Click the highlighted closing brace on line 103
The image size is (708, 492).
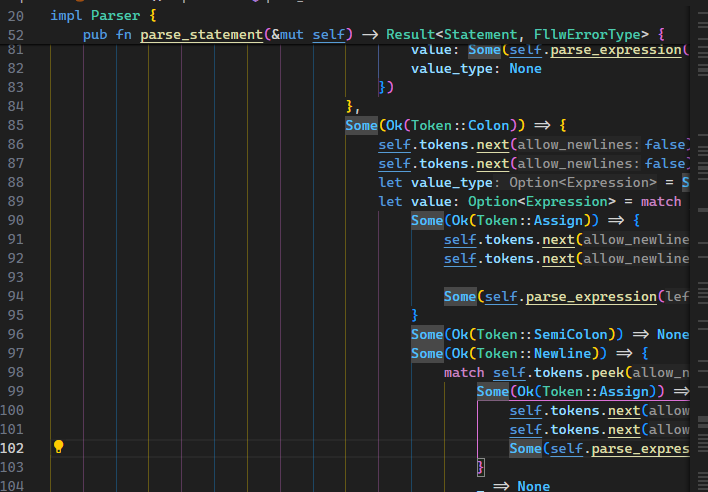481,467
